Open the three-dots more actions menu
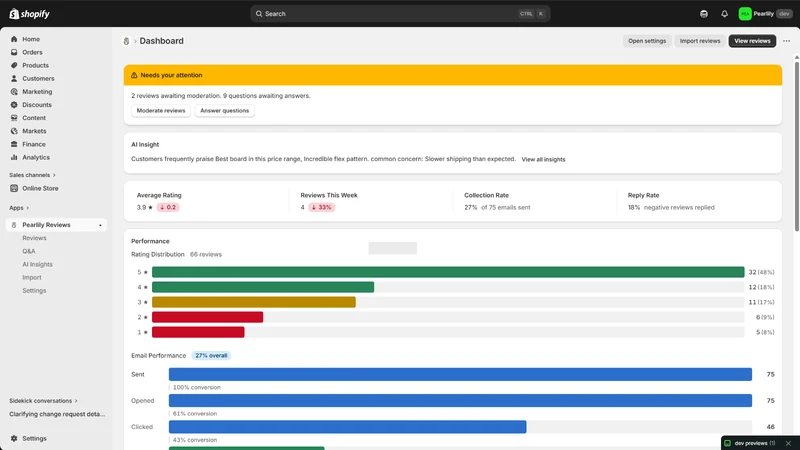This screenshot has height=450, width=800. point(786,41)
